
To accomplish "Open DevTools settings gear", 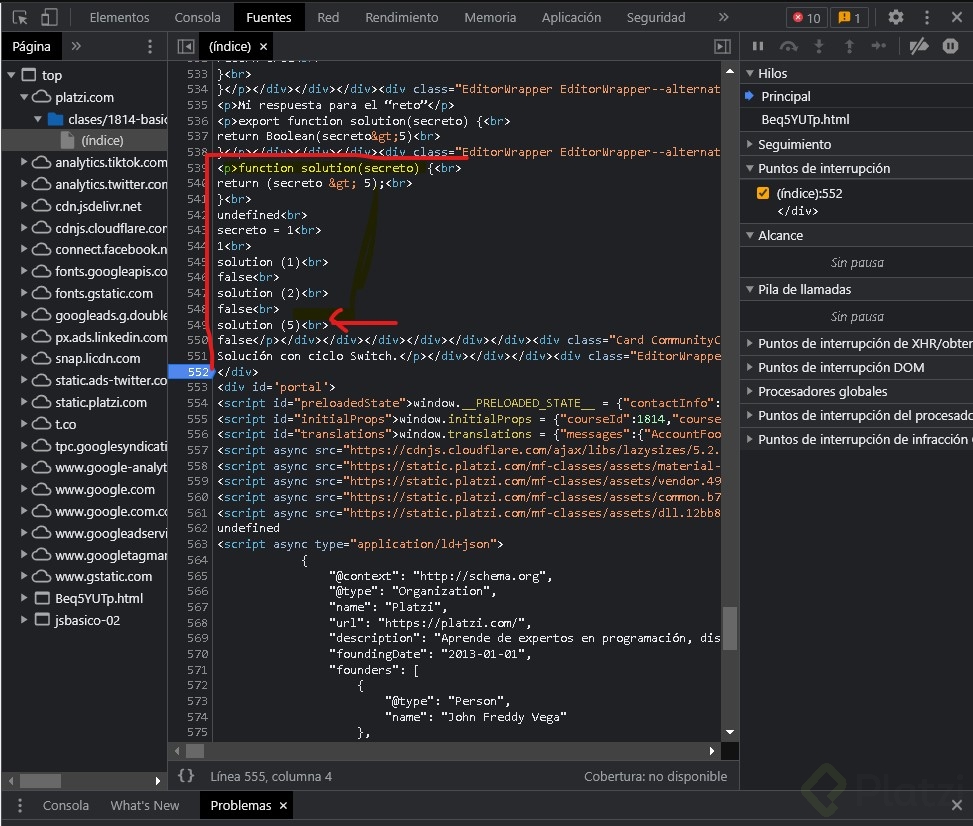I will (x=895, y=17).
